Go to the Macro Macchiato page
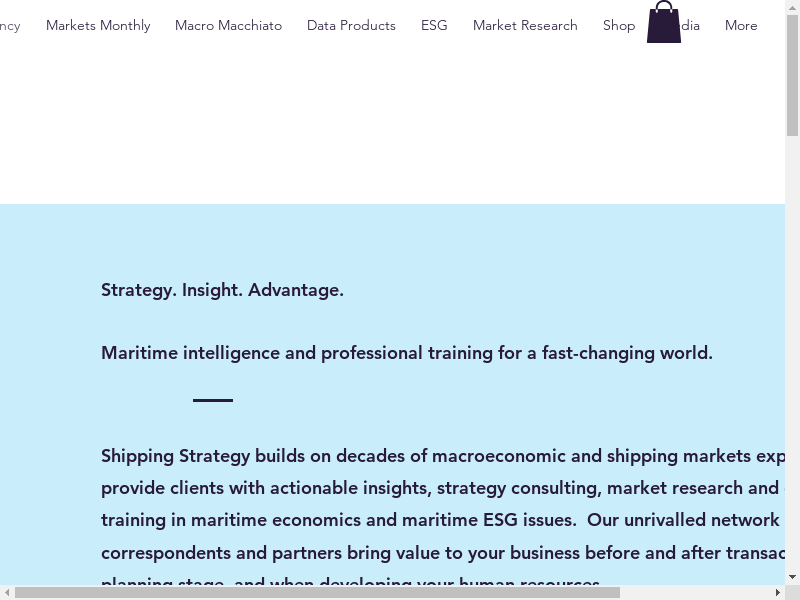This screenshot has height=600, width=800. click(x=228, y=25)
